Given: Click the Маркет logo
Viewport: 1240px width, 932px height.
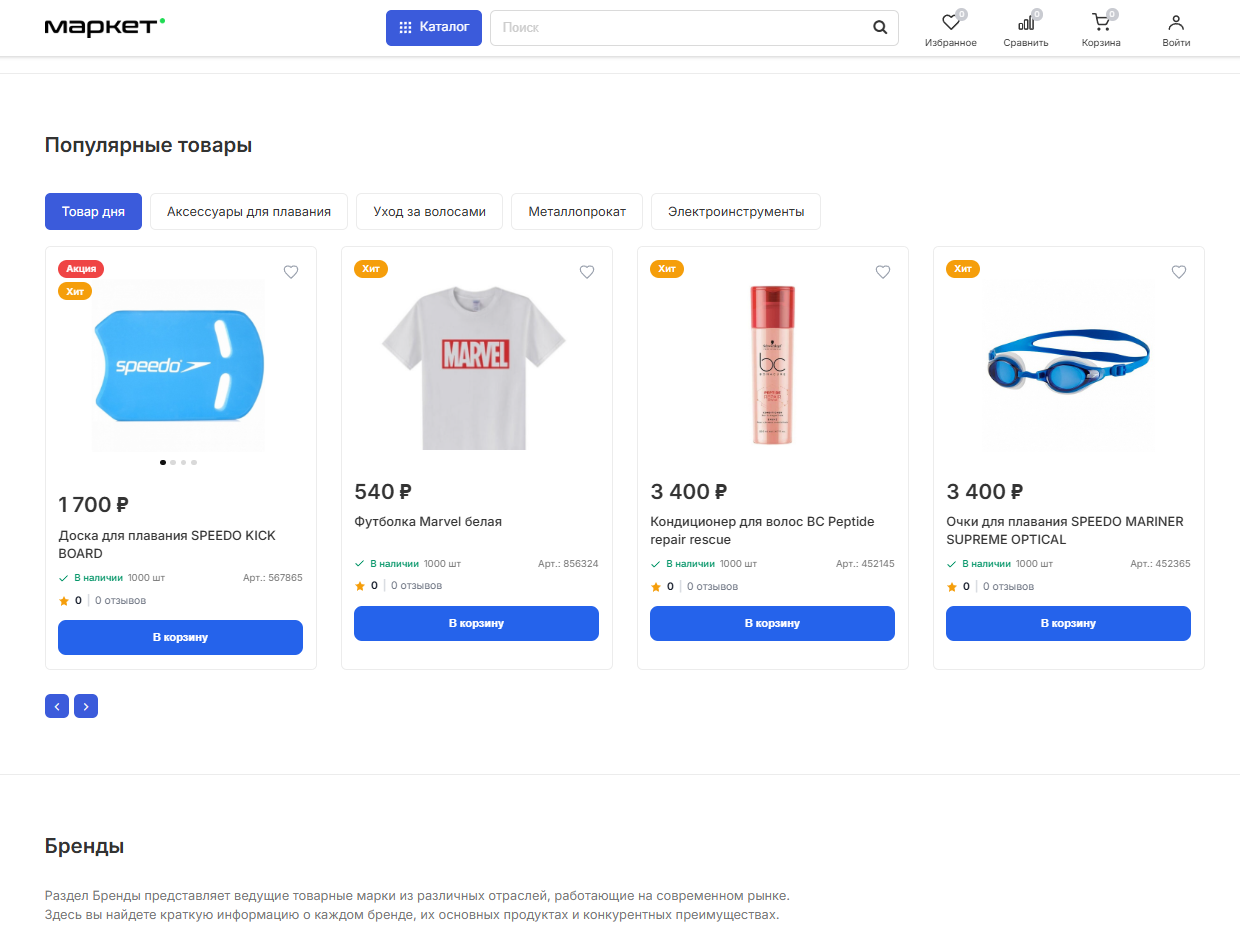Looking at the screenshot, I should [x=104, y=27].
